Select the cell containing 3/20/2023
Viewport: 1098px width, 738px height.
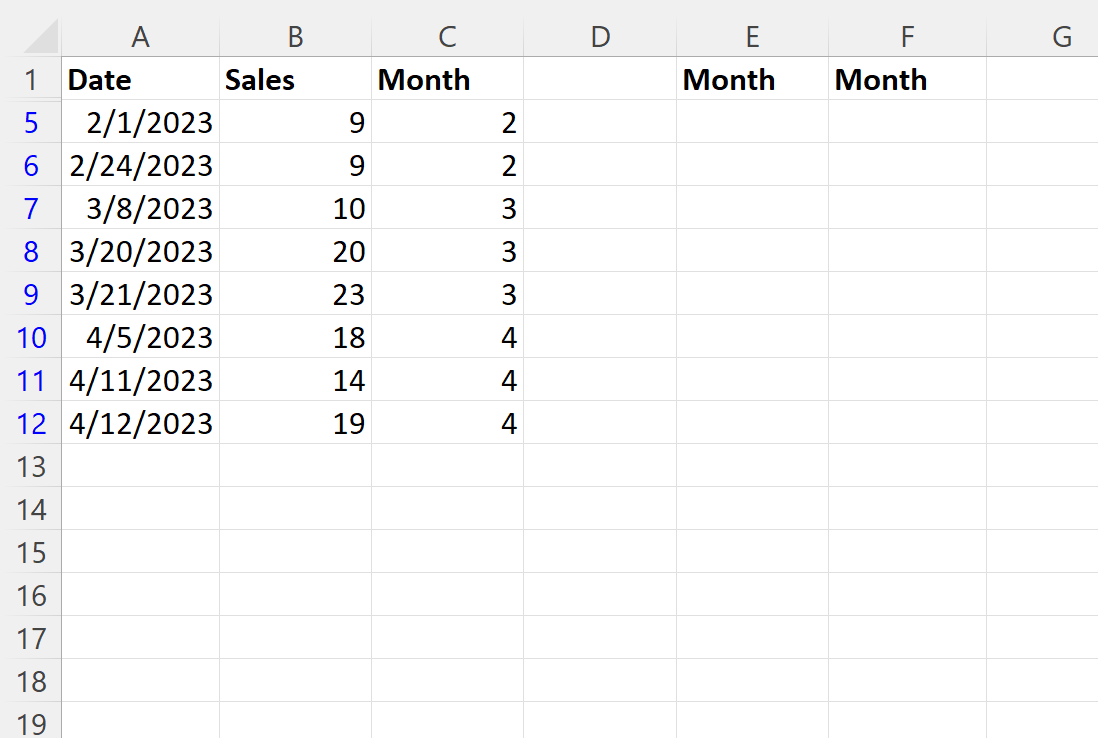[140, 251]
